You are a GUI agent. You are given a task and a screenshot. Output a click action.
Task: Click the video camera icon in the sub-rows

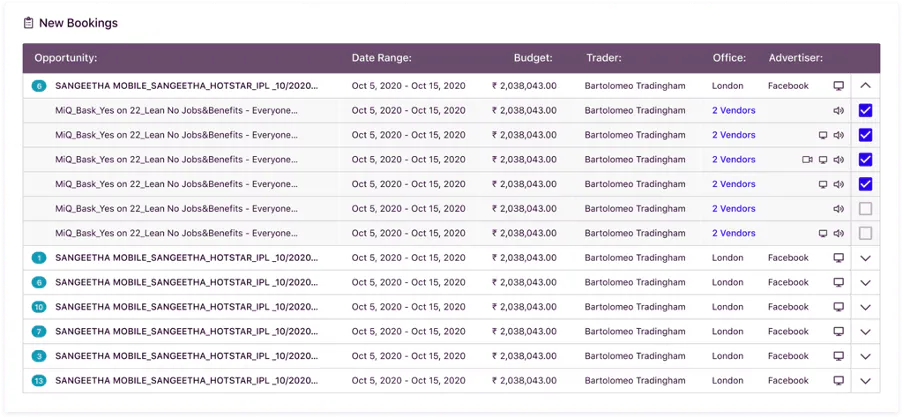click(807, 160)
